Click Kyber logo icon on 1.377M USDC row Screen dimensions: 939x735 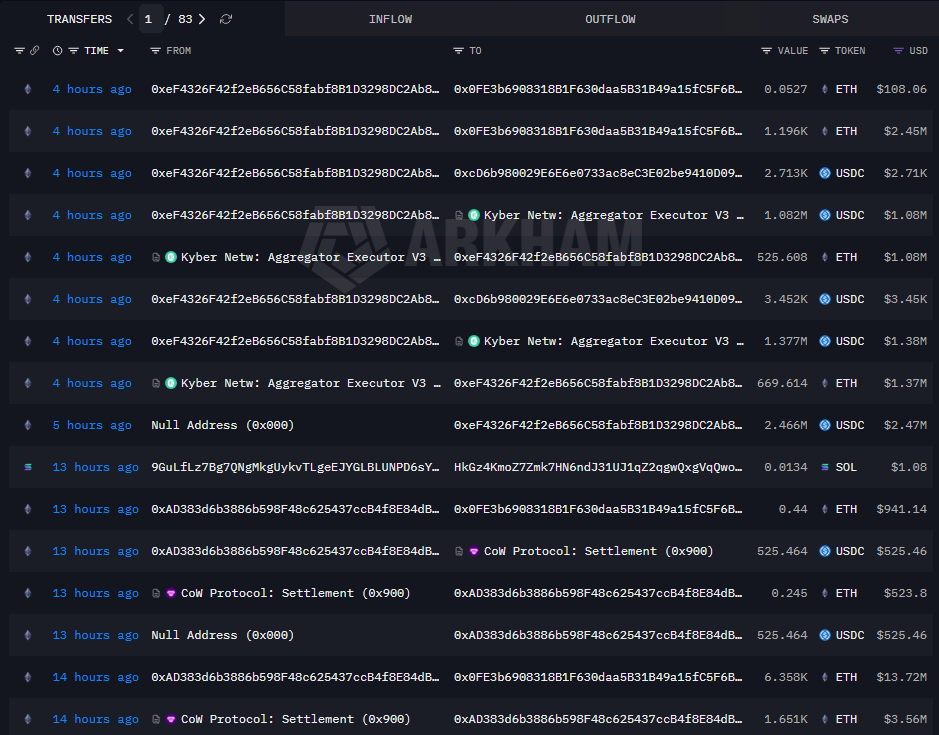(x=474, y=341)
